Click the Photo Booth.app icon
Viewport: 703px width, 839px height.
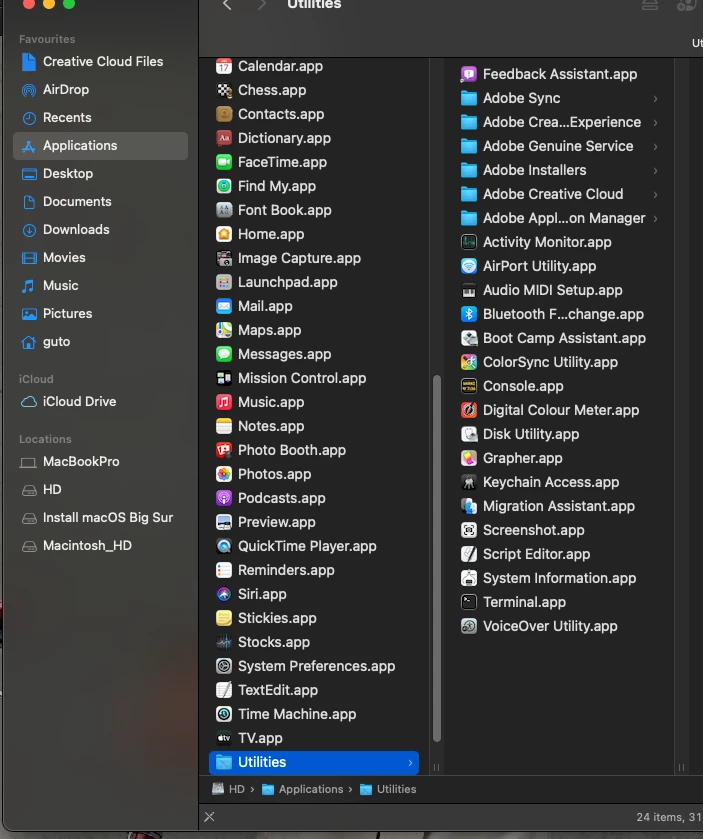tap(224, 450)
